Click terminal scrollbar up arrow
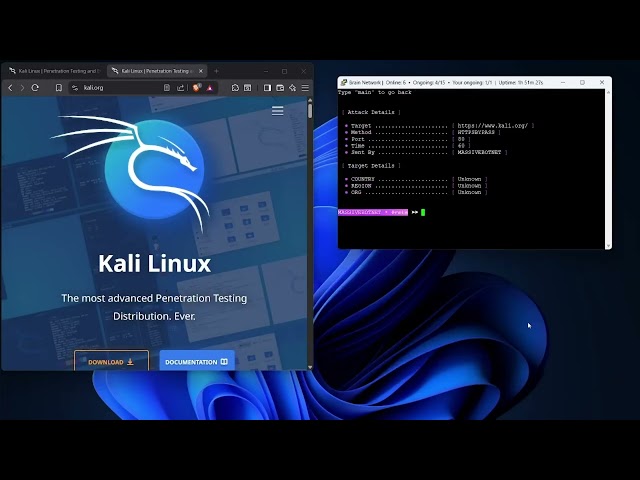 [x=608, y=93]
